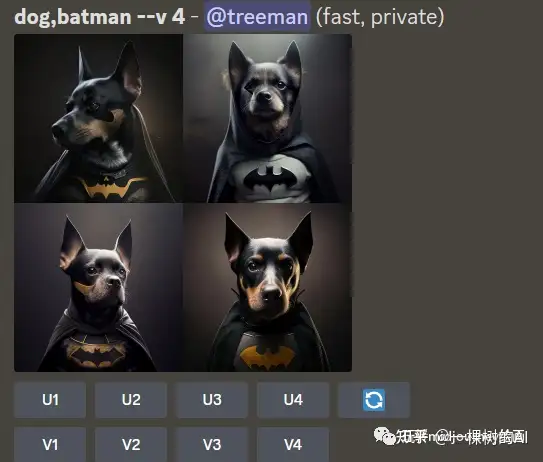Click the WeChat logo in the watermark
Viewport: 543px width, 462px height.
384,436
